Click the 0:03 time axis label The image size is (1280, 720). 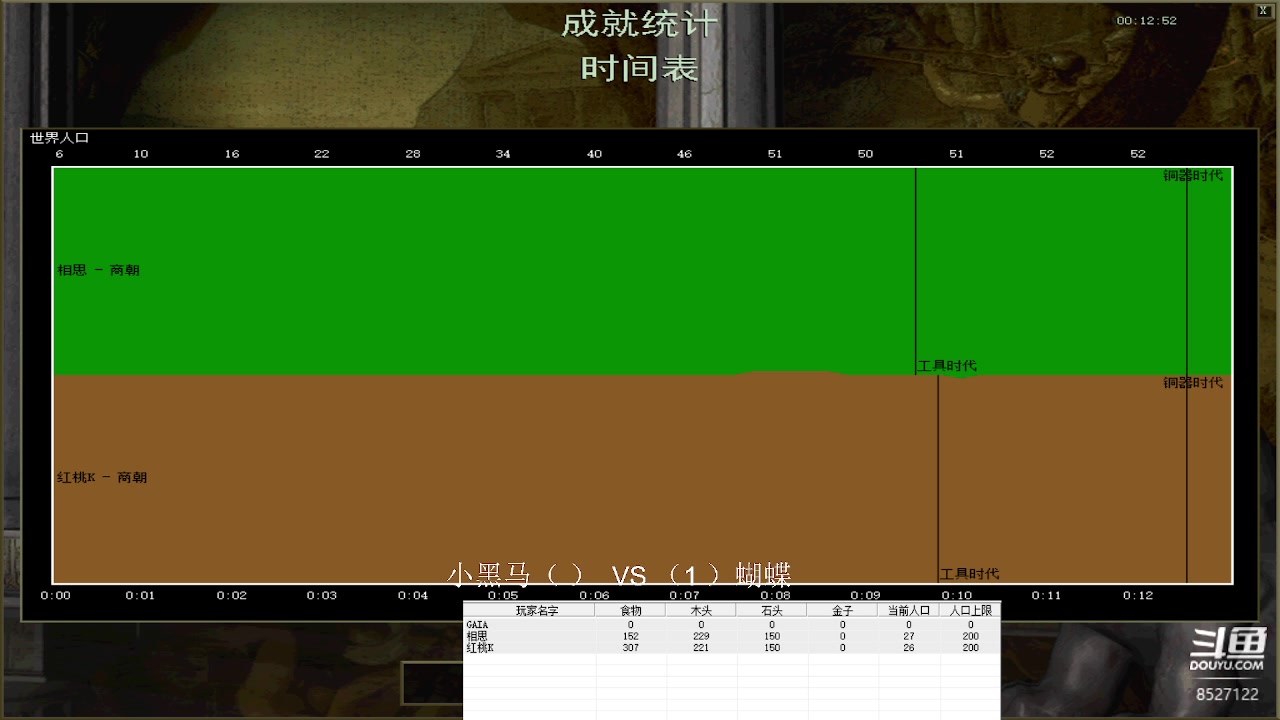322,595
